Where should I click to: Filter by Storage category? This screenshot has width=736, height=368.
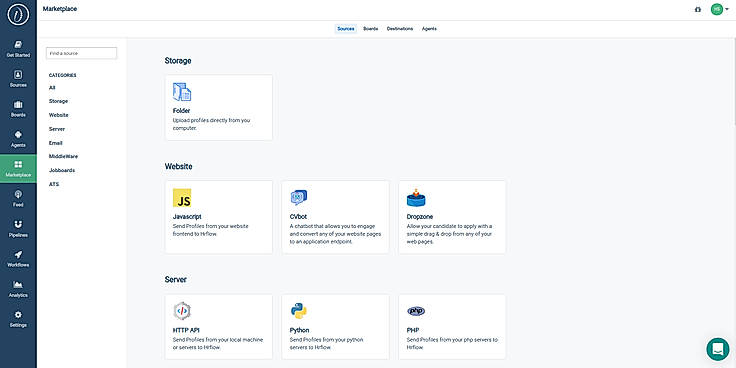click(x=58, y=101)
